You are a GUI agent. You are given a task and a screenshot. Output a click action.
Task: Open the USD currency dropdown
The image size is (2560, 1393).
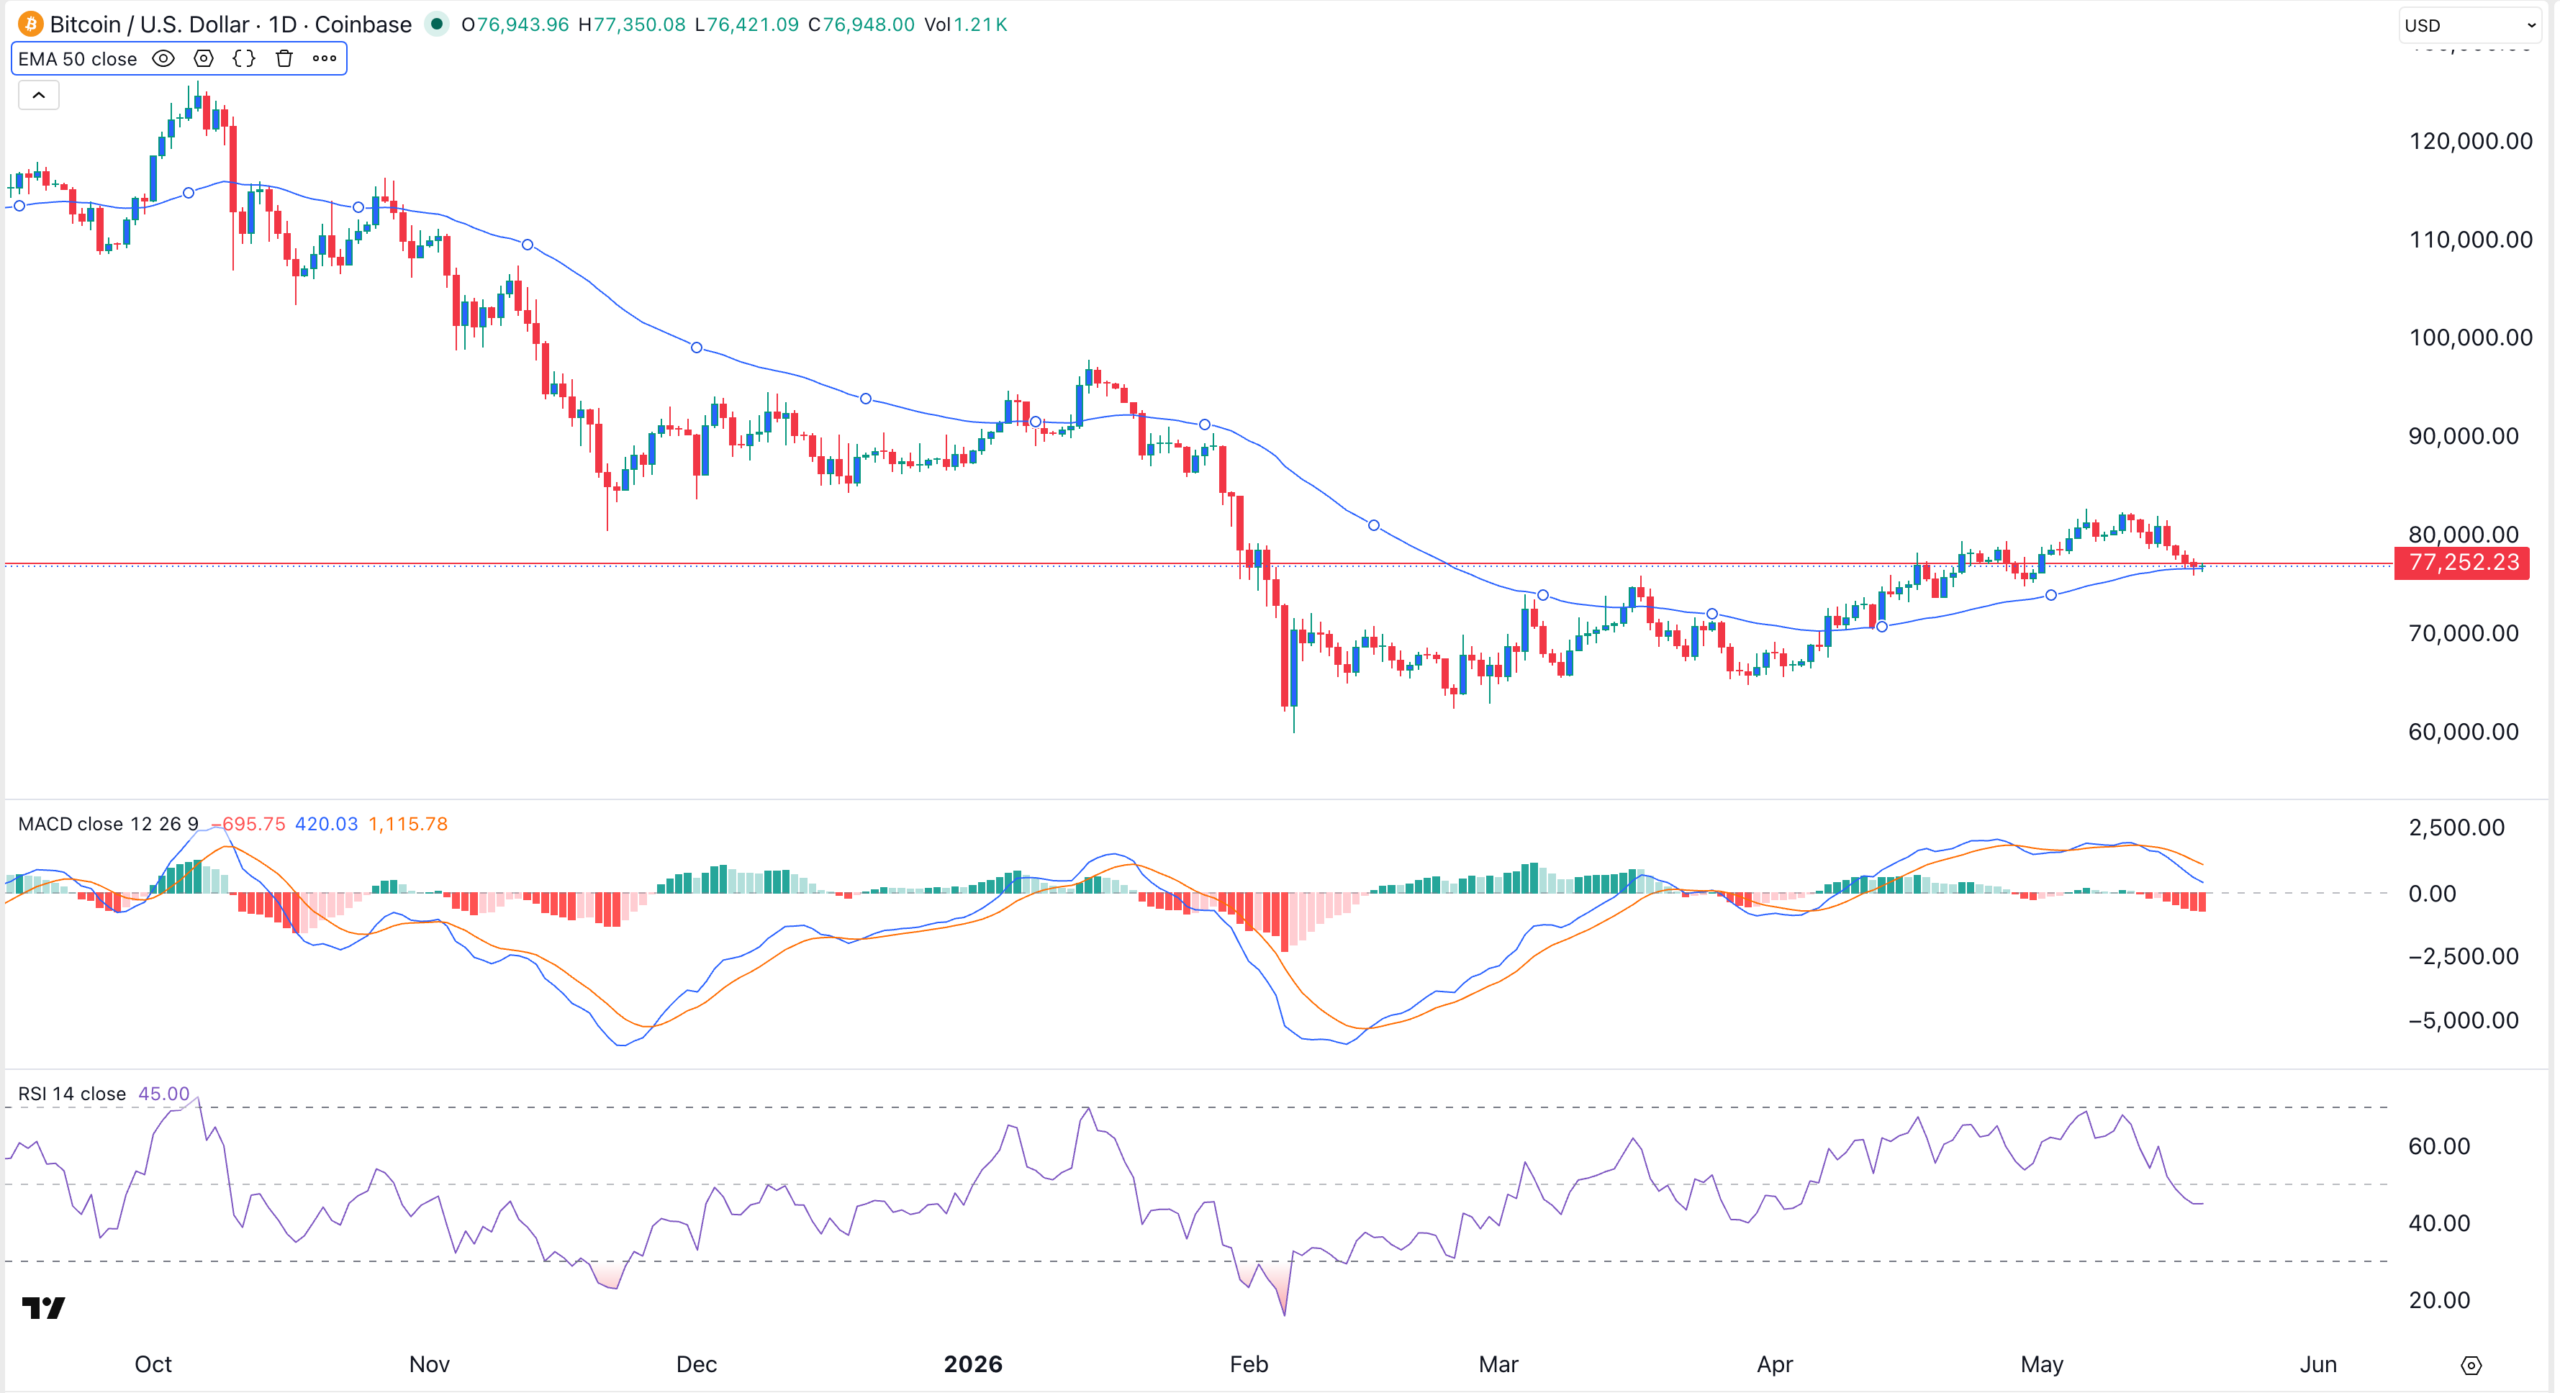click(2469, 25)
